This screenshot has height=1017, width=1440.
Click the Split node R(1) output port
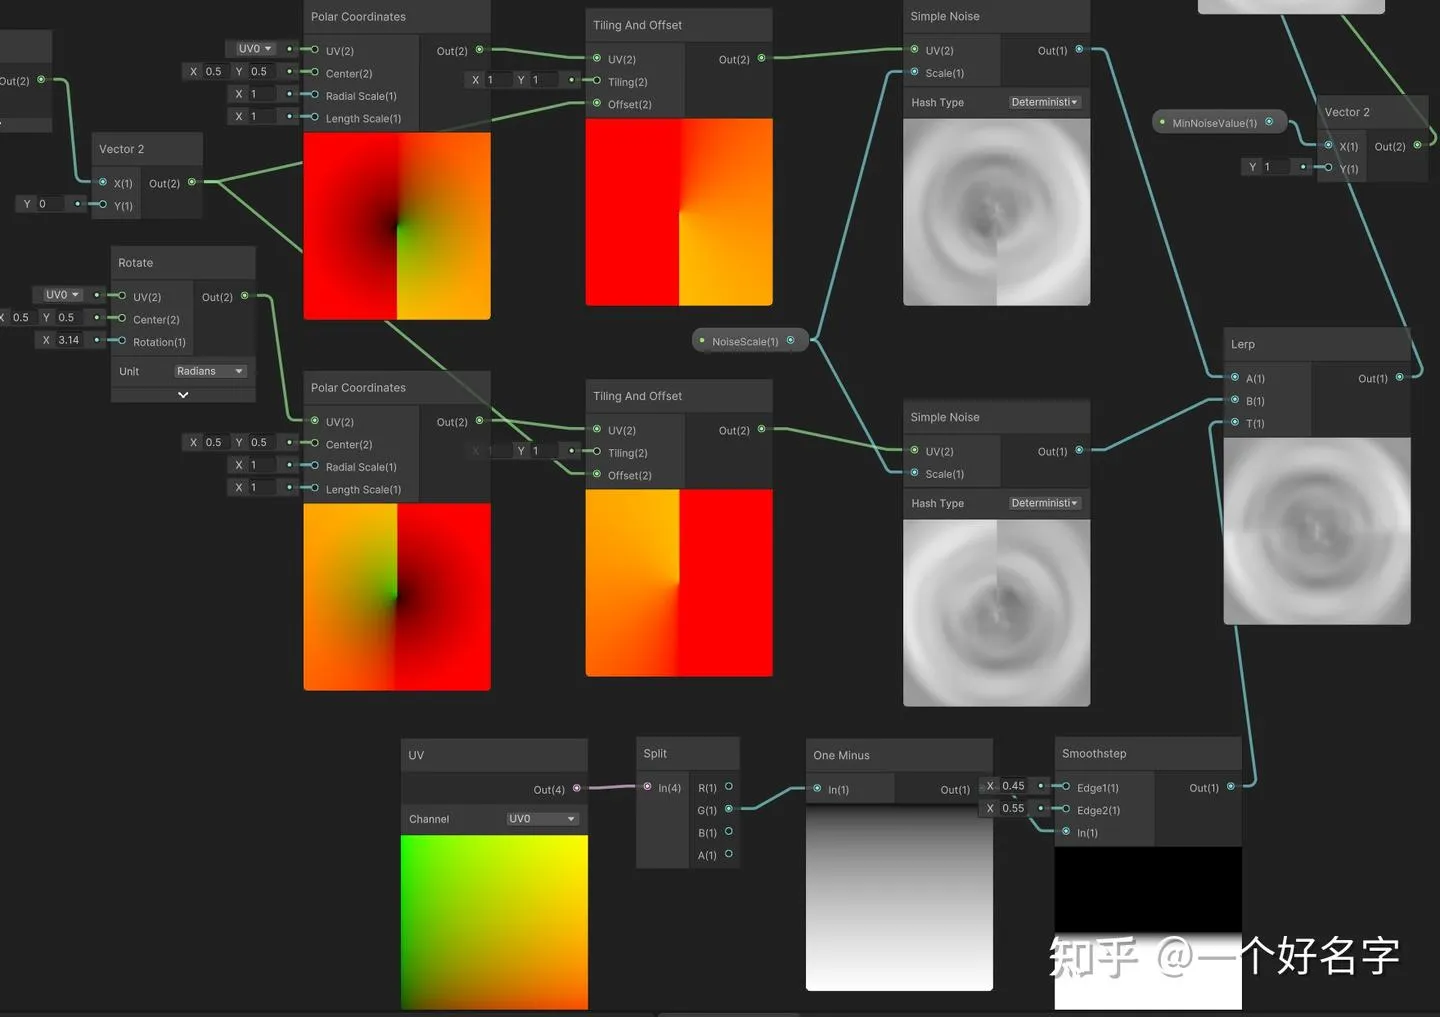point(729,787)
